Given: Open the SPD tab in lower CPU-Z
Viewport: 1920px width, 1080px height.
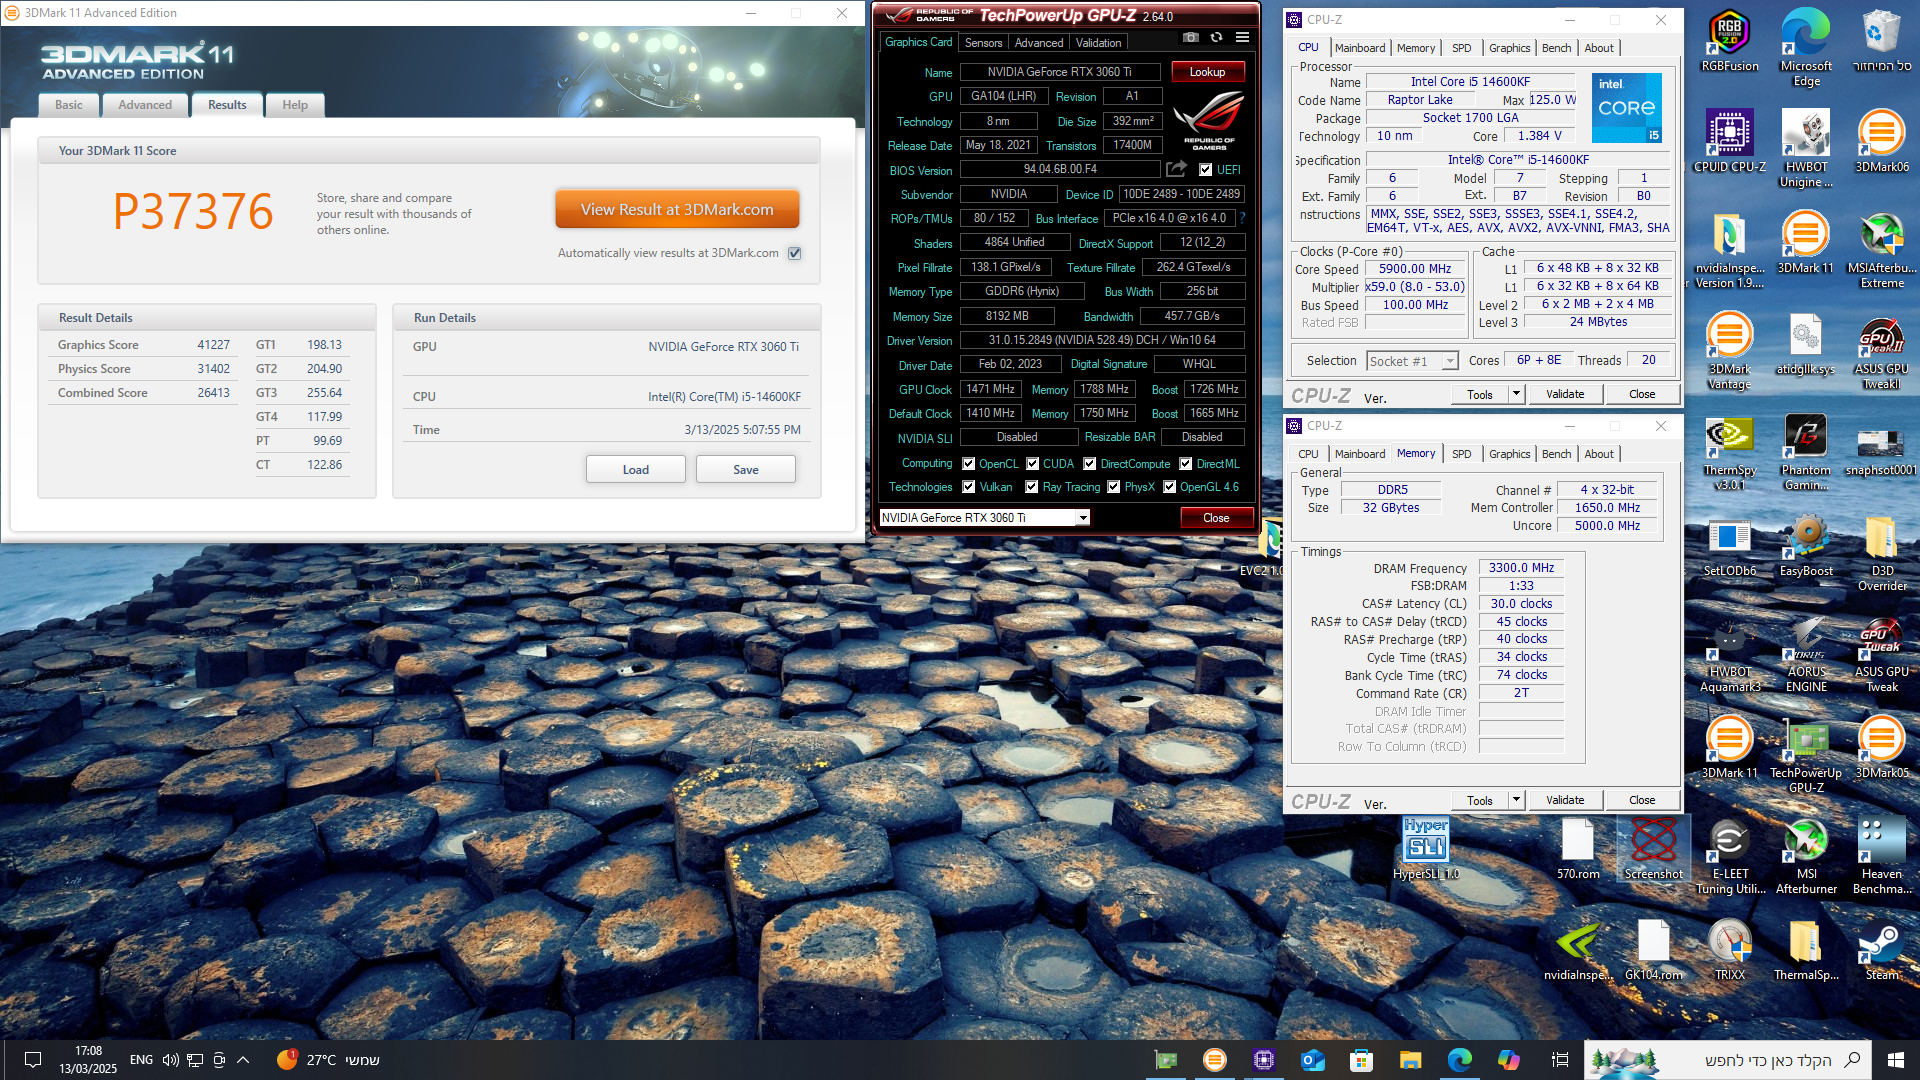Looking at the screenshot, I should (x=1461, y=454).
